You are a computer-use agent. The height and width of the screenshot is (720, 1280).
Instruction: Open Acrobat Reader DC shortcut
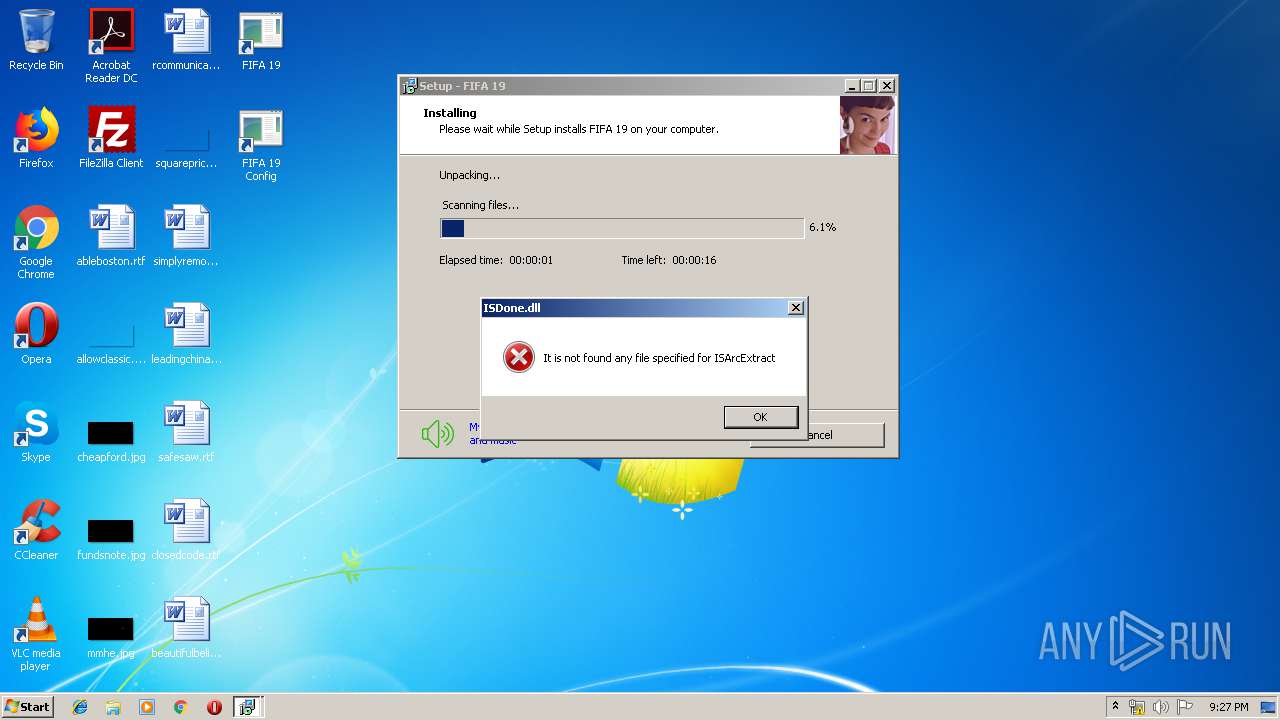pos(111,46)
